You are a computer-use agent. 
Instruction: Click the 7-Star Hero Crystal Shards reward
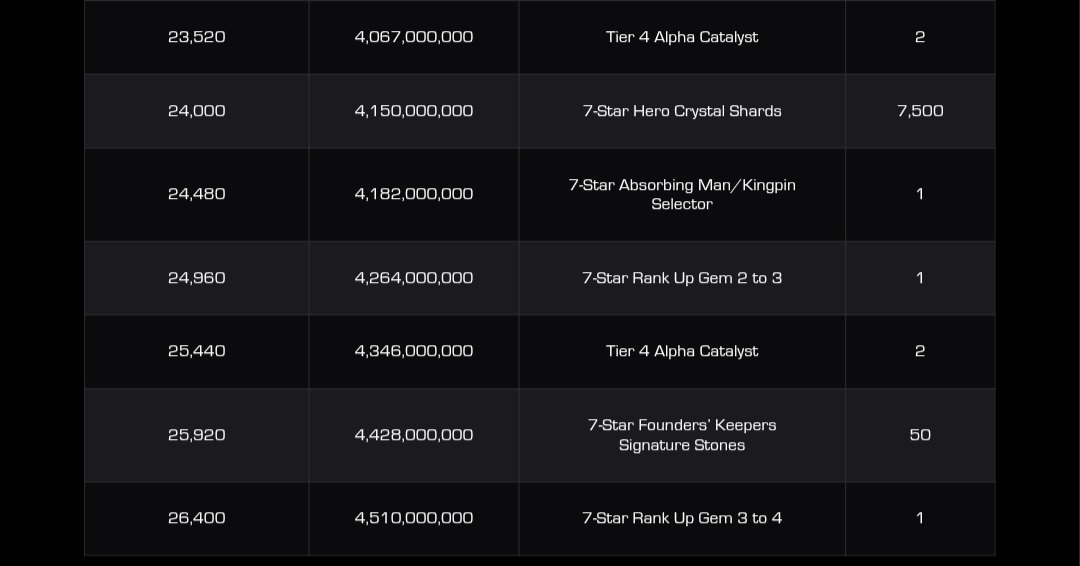click(682, 111)
